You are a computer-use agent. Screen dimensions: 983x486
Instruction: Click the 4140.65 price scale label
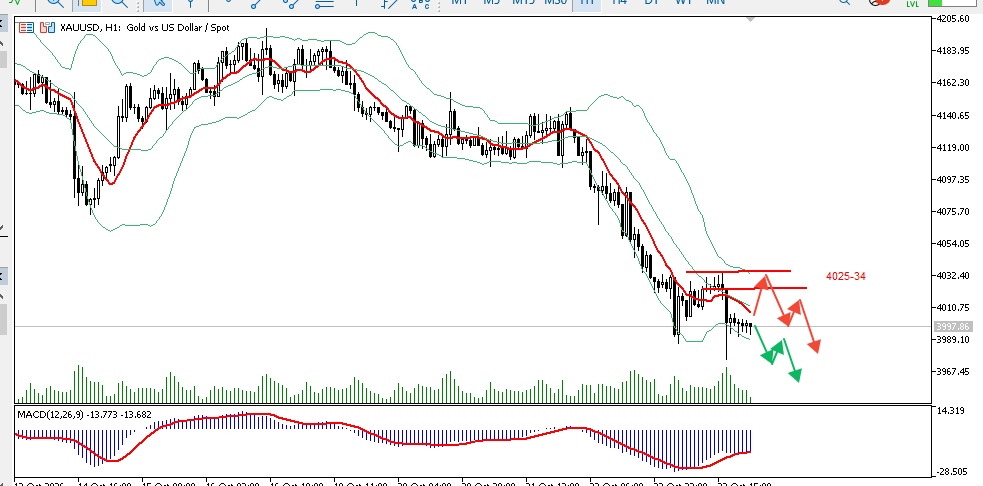[954, 115]
